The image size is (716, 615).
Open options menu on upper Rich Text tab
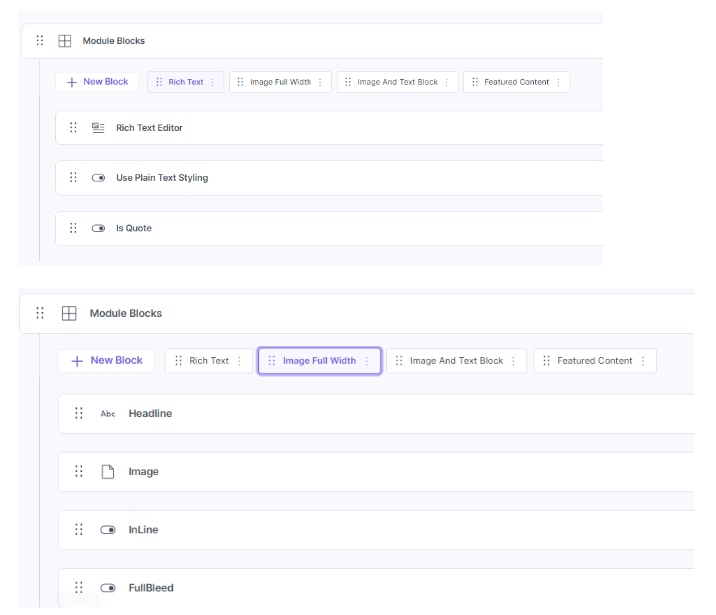[x=212, y=82]
